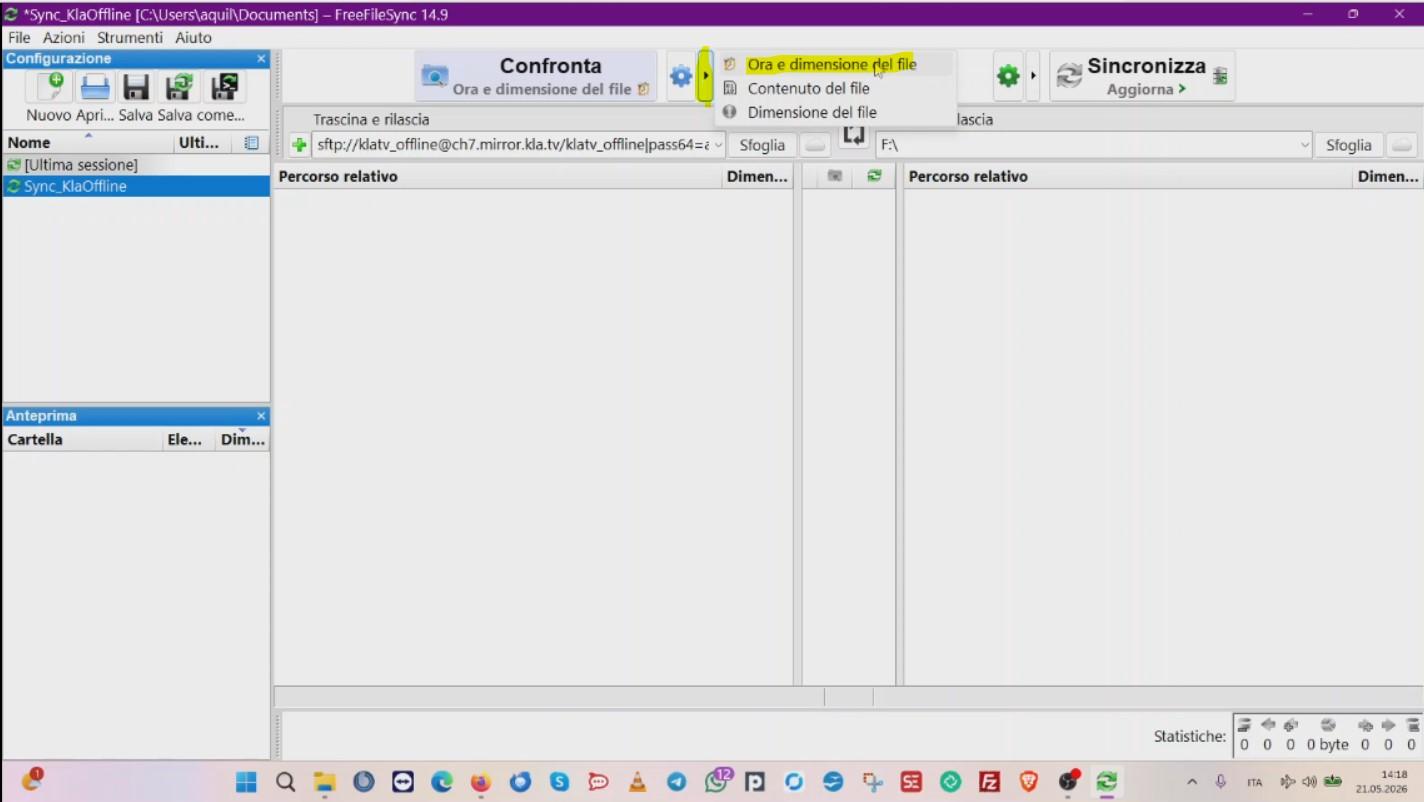This screenshot has width=1424, height=802.
Task: Click the Confronta compare button
Action: coord(536,76)
